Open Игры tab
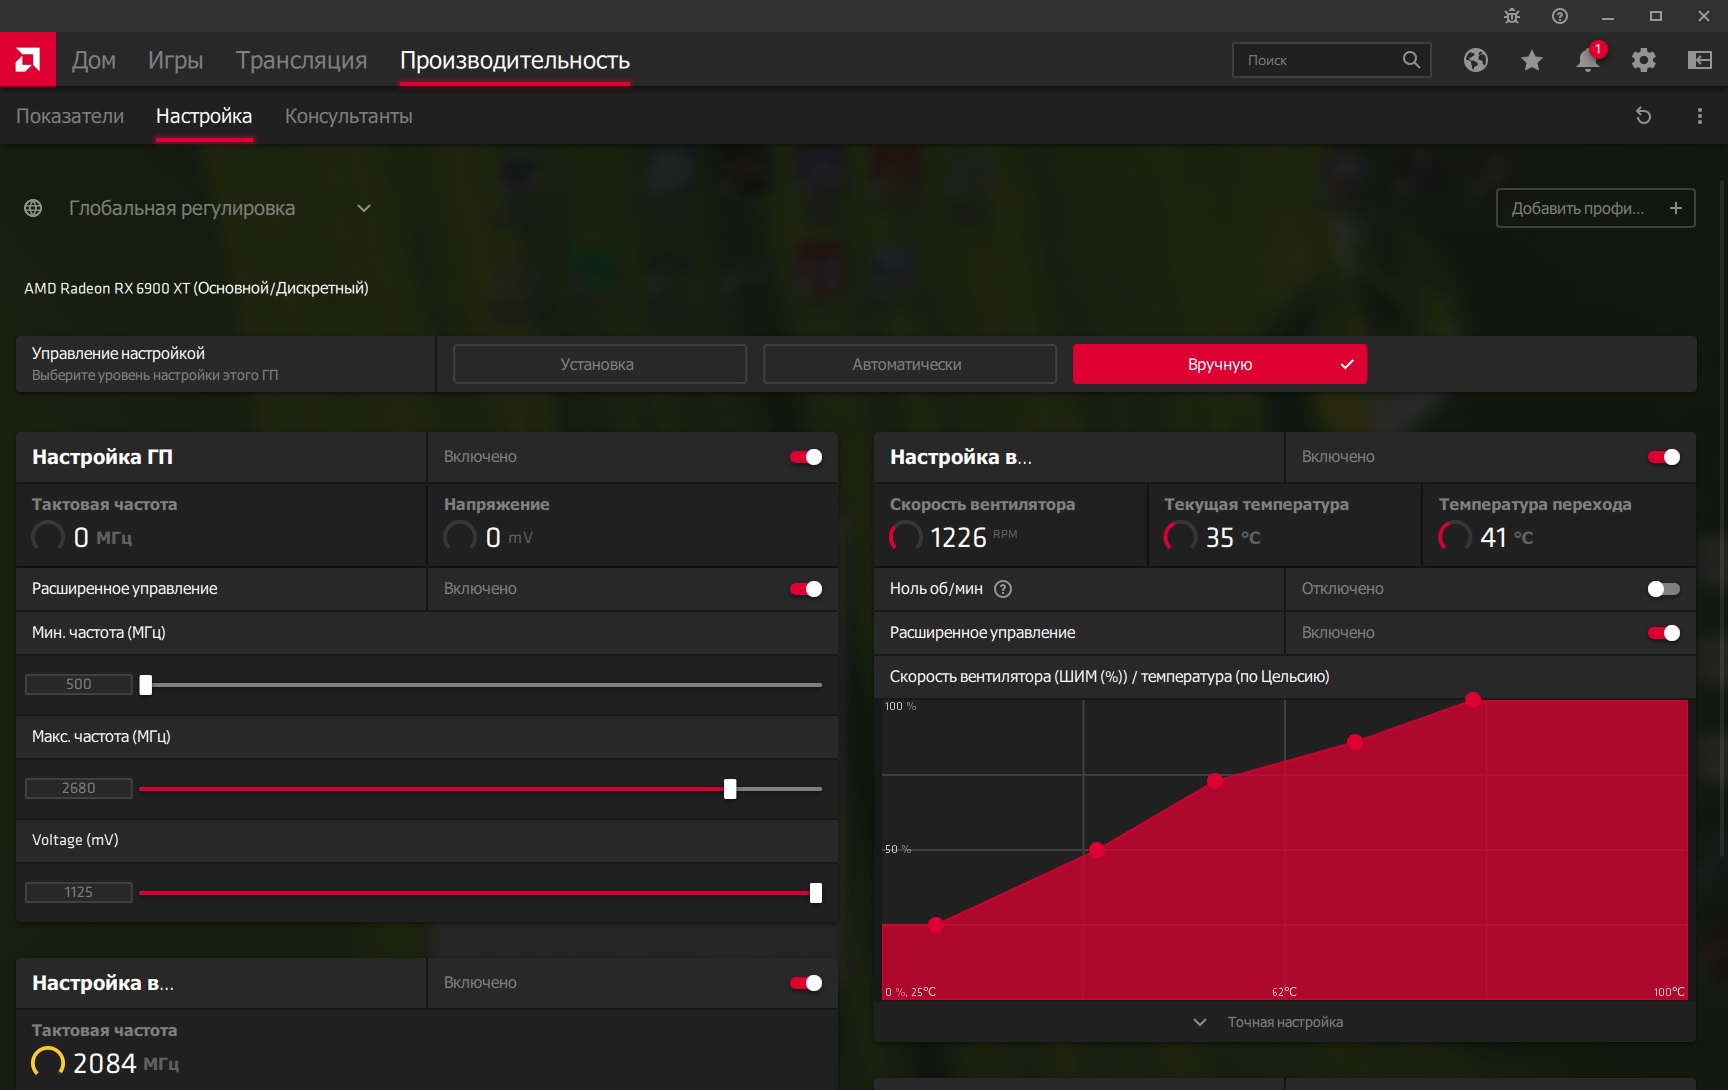 point(176,60)
